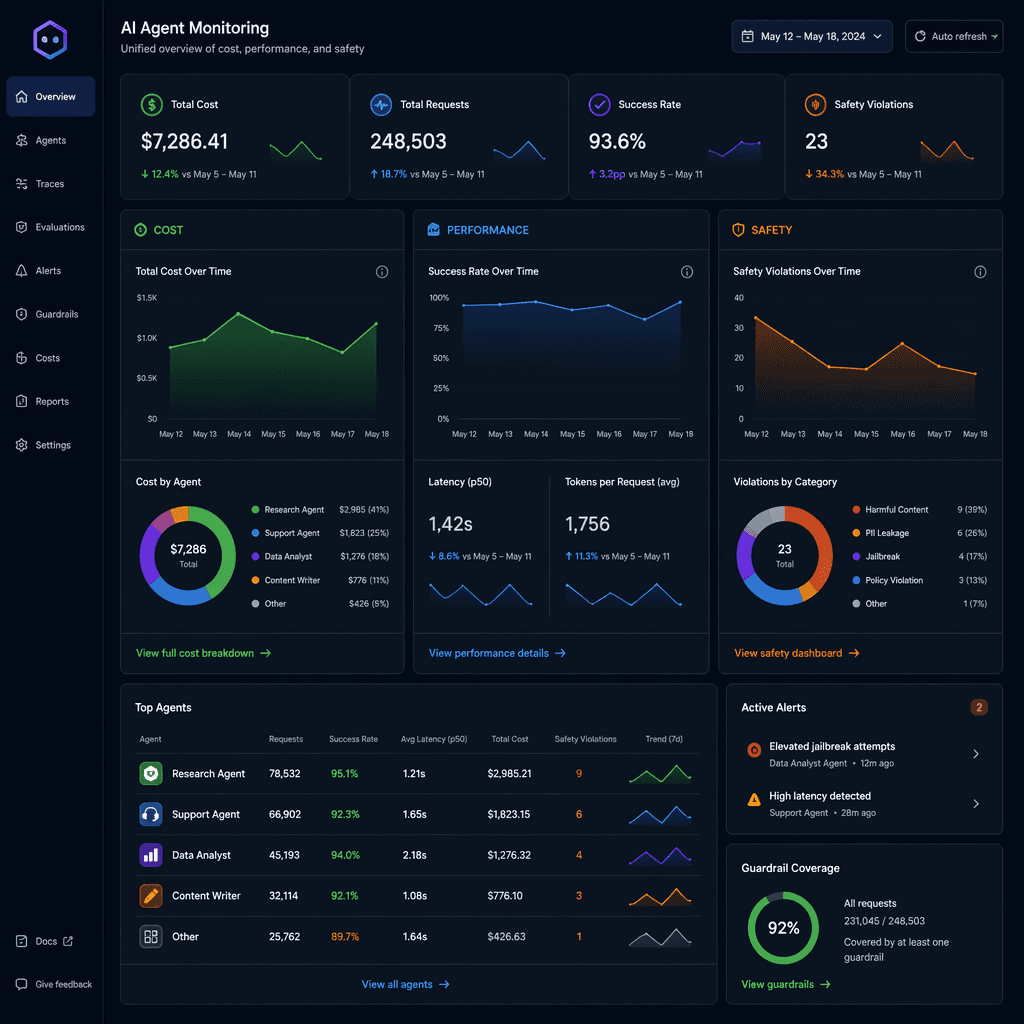The width and height of the screenshot is (1024, 1024).
Task: Click the Violations by Category donut chart
Action: pyautogui.click(x=784, y=555)
